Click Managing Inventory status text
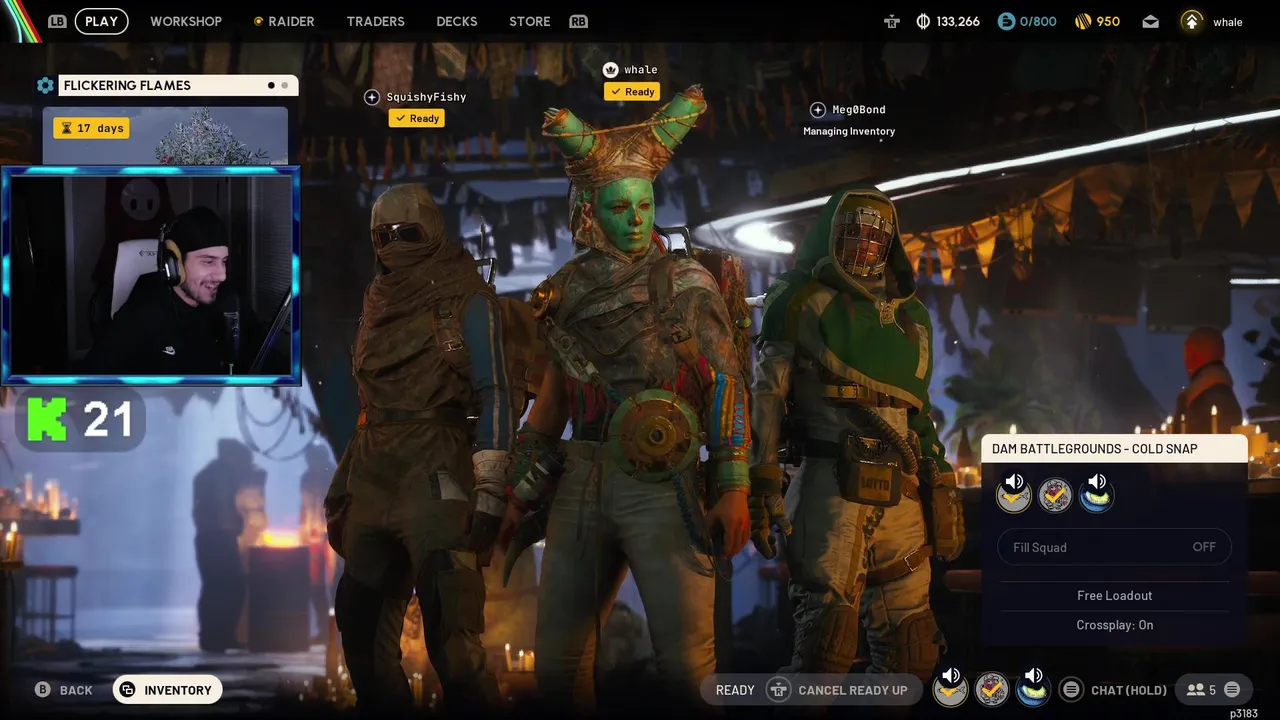 tap(849, 131)
